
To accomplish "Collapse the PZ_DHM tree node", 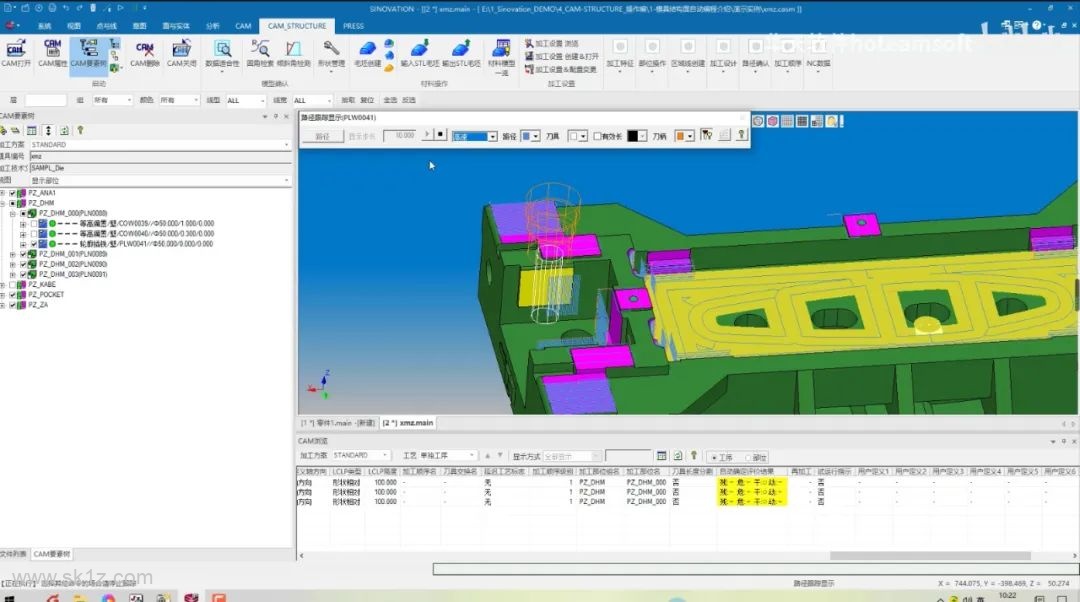I will 3,204.
